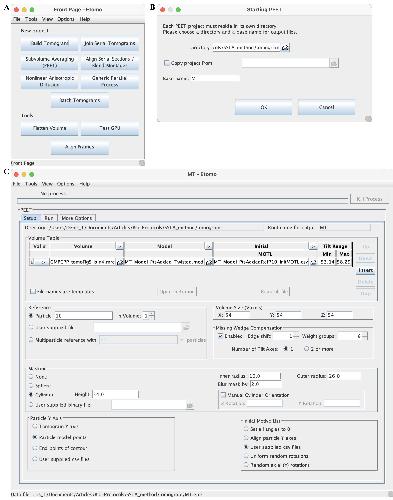
Task: Click the Inner radius field
Action: click(265, 376)
